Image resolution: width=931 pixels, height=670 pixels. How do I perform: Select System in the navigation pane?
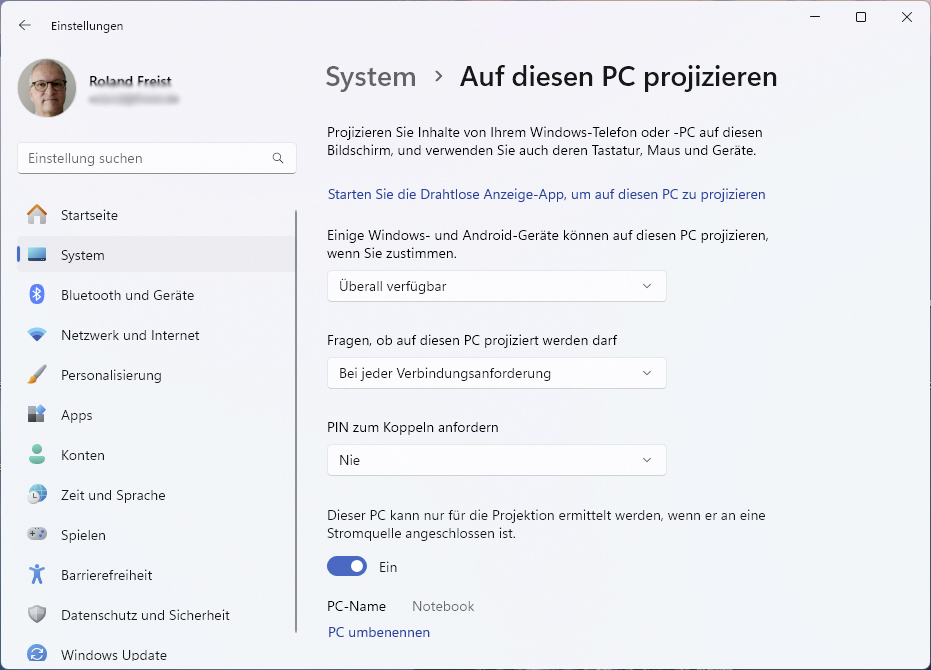(82, 255)
